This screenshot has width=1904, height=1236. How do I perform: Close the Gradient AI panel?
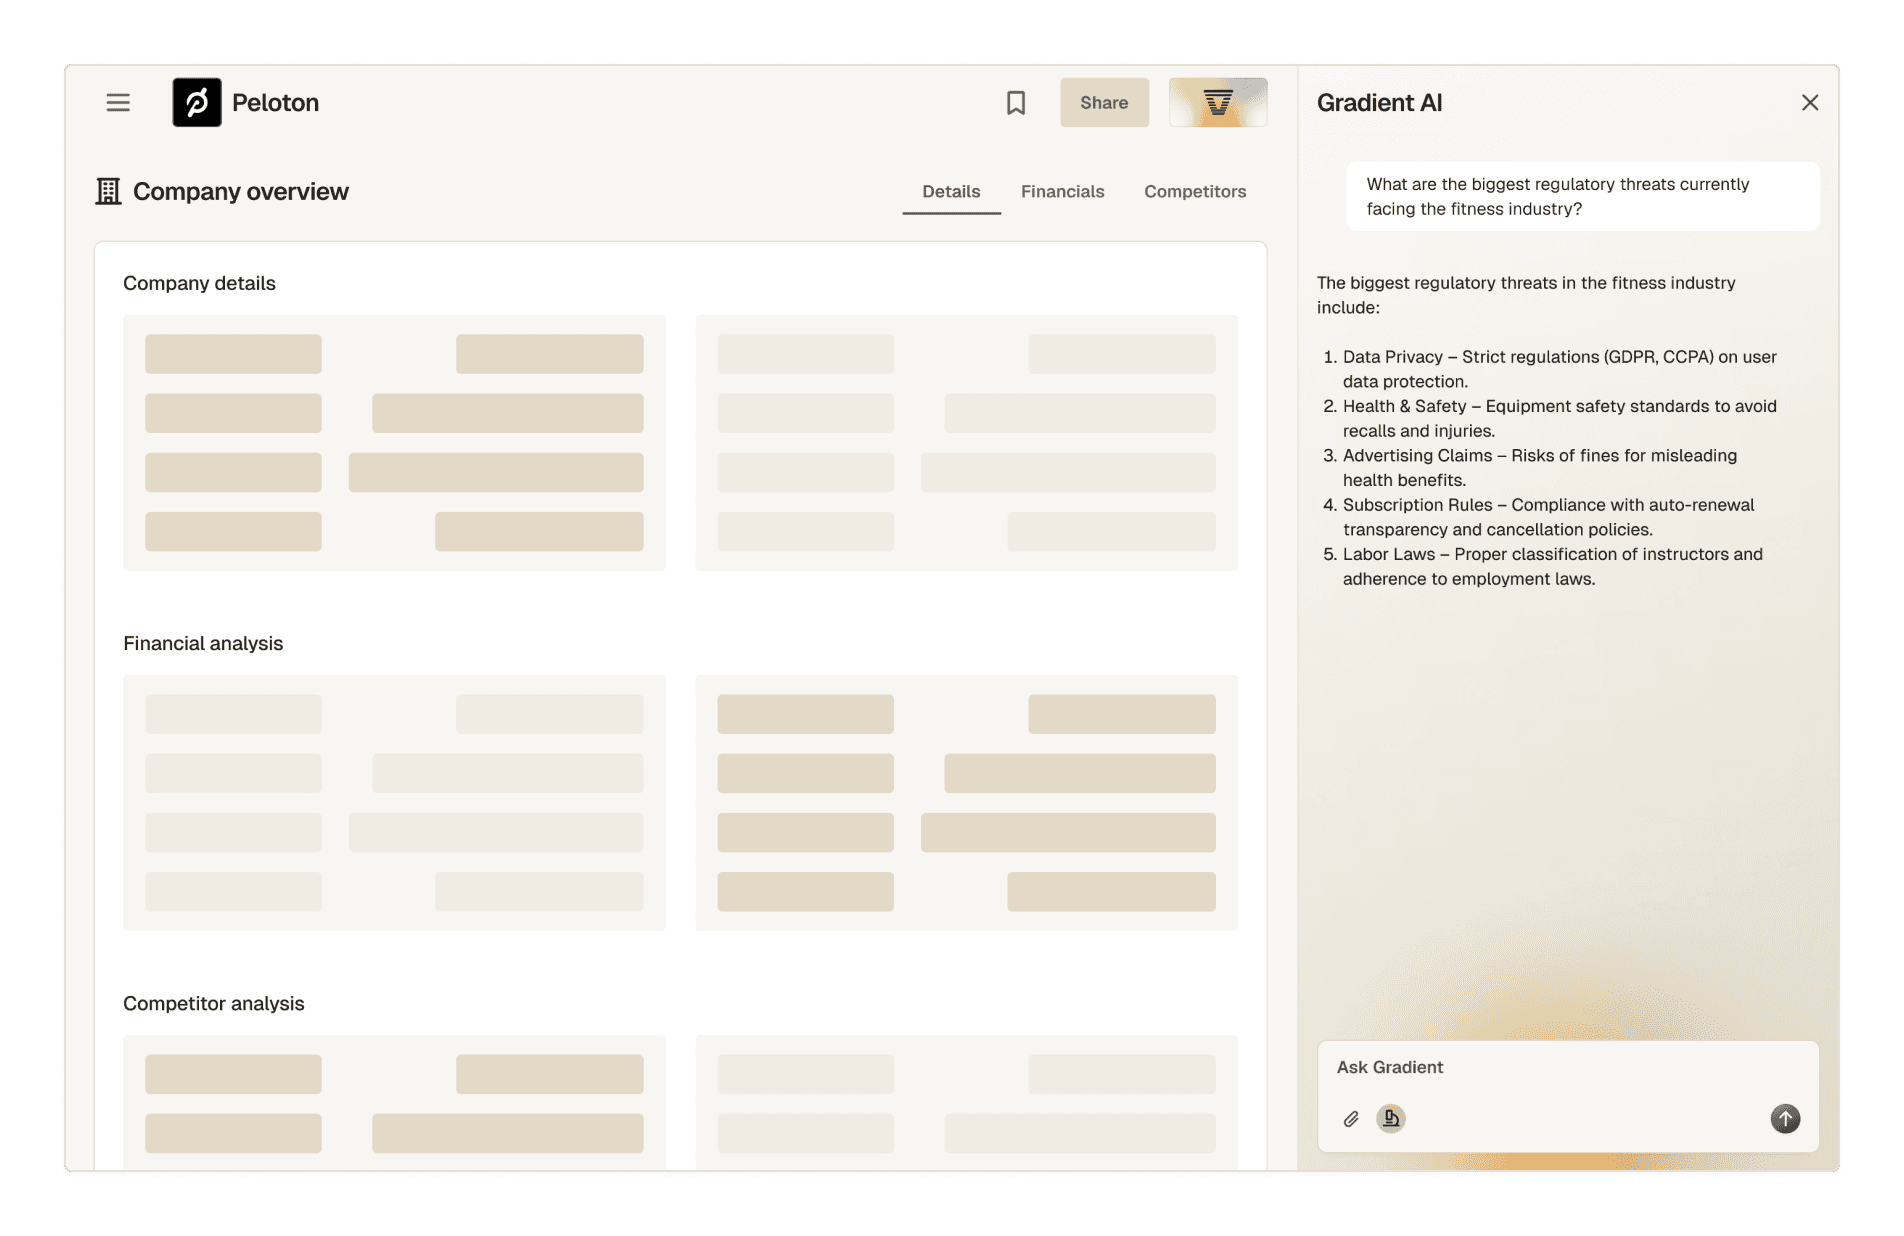pyautogui.click(x=1810, y=102)
